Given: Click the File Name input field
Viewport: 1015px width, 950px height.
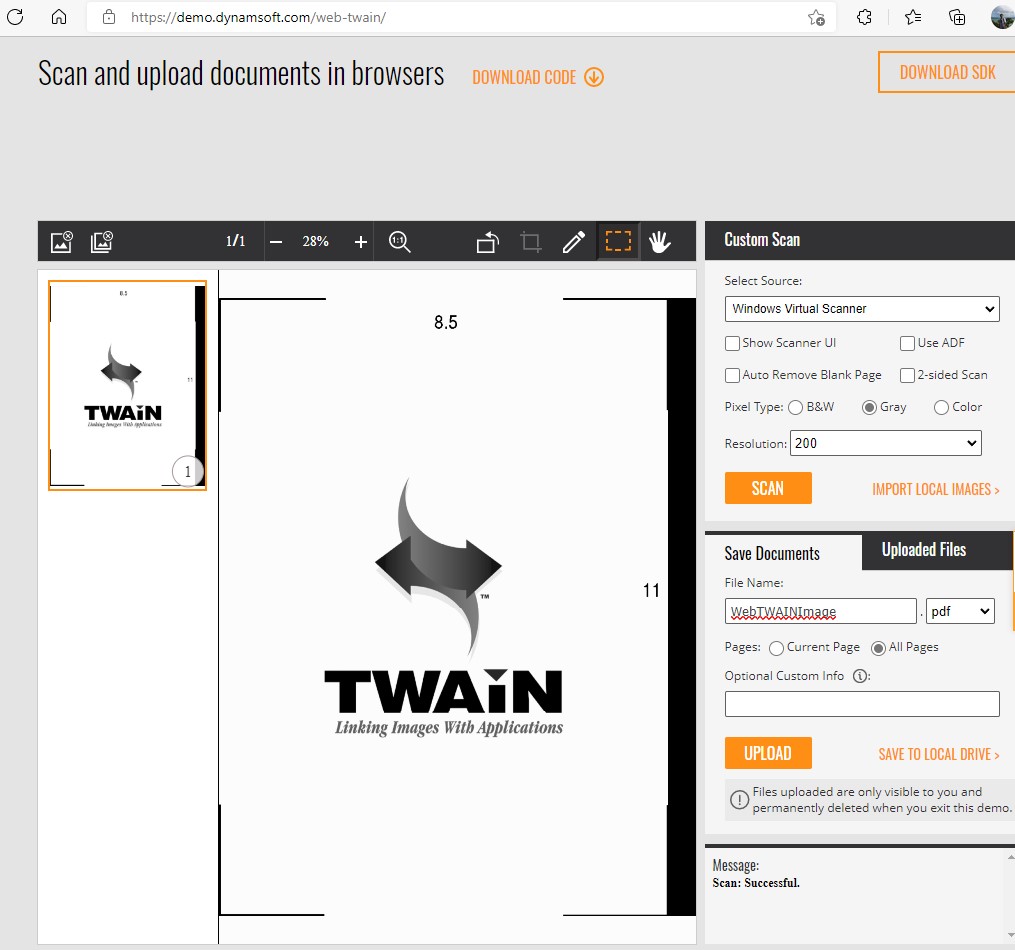Looking at the screenshot, I should [820, 611].
